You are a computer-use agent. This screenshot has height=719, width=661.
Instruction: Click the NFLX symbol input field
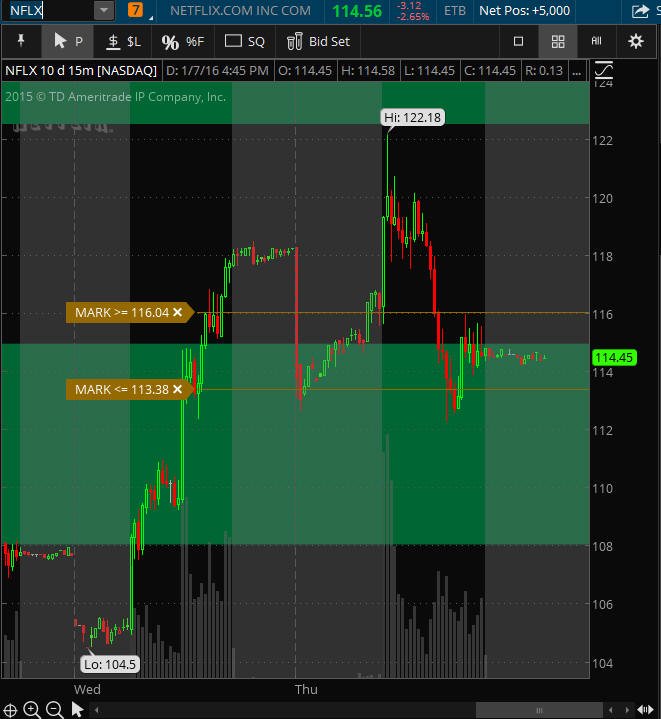48,10
